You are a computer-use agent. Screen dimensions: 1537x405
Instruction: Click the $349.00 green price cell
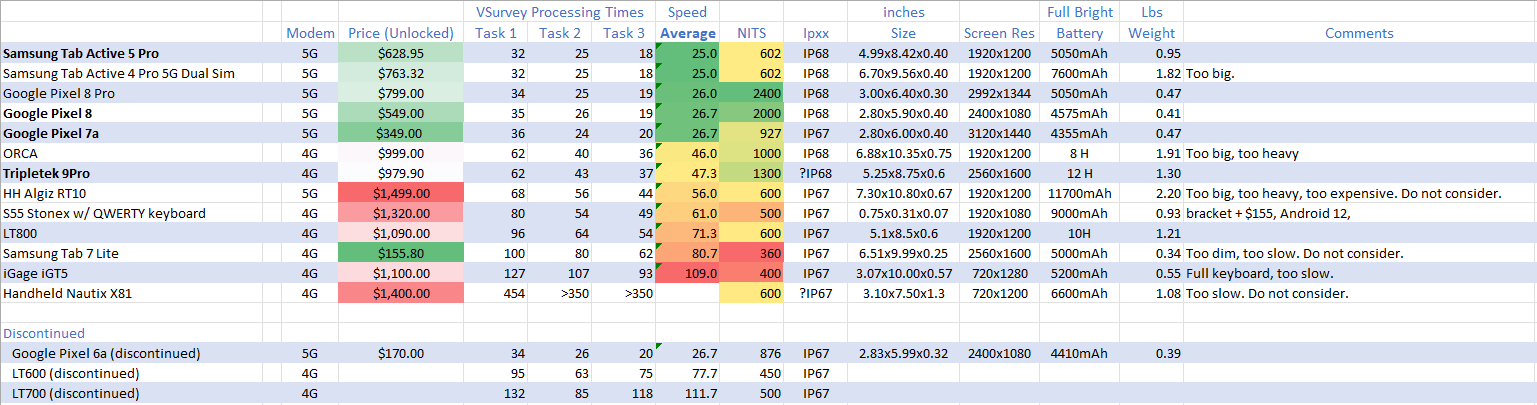(x=401, y=133)
